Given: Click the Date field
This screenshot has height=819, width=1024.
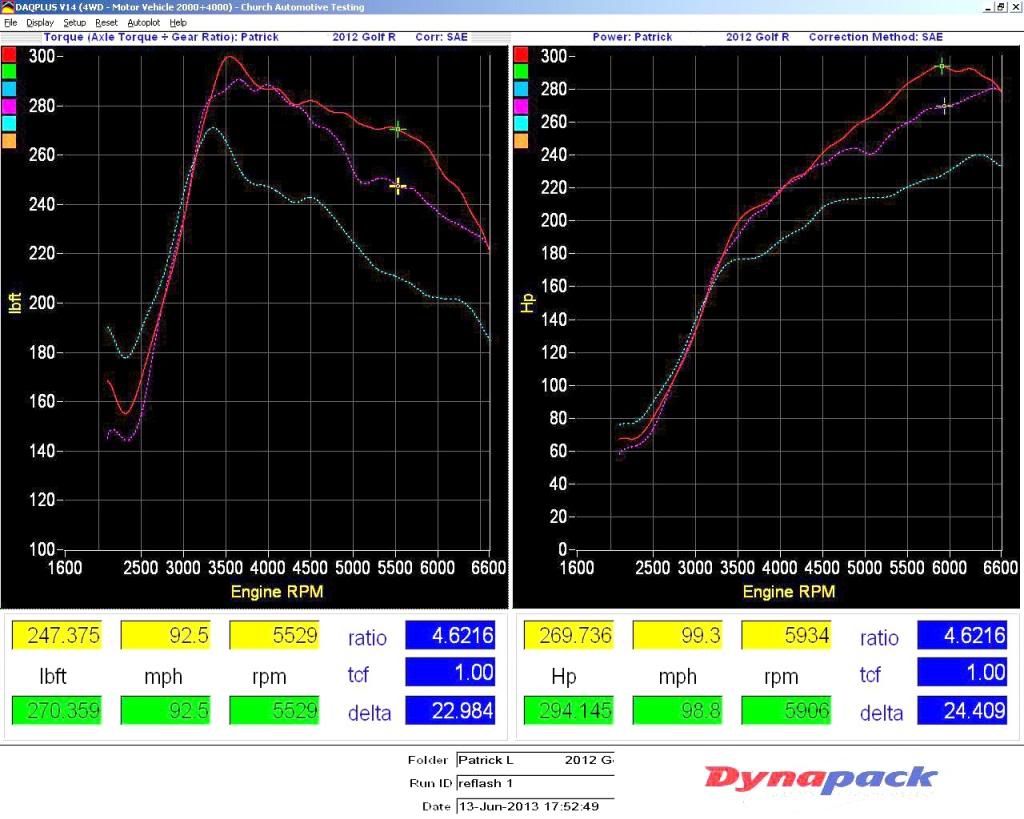Looking at the screenshot, I should pyautogui.click(x=536, y=807).
